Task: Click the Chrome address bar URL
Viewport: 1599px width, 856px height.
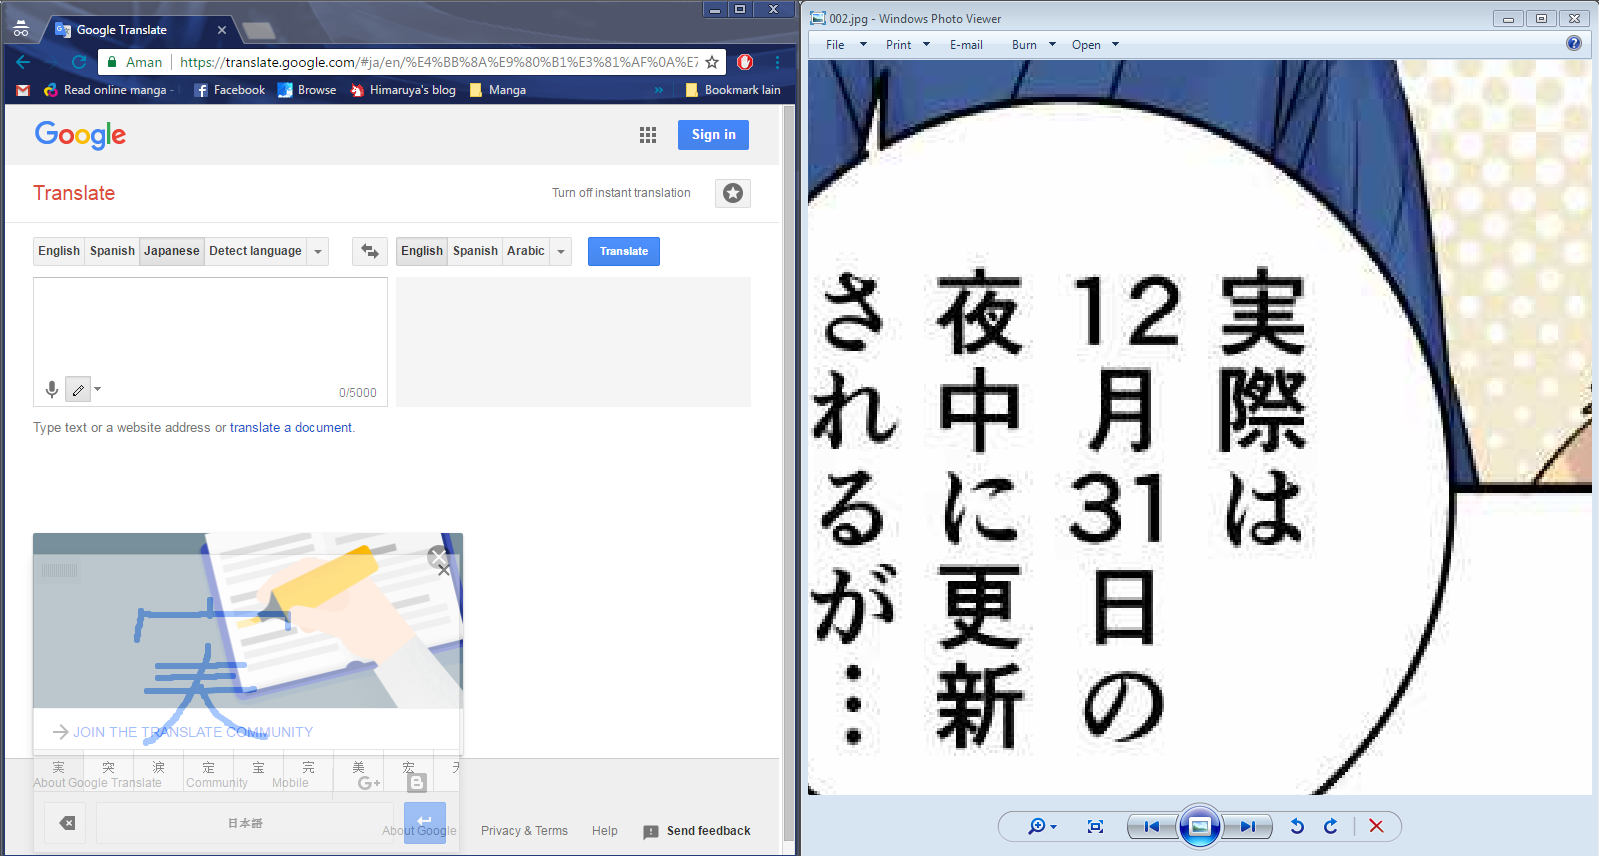Action: (x=439, y=62)
